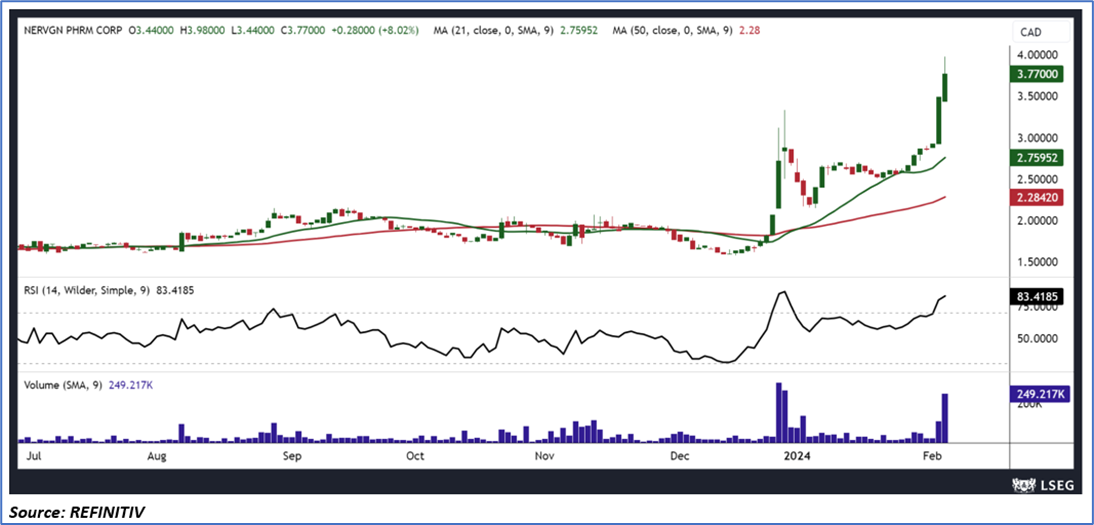1094x525 pixels.
Task: Click the Feb label on time axis
Action: tap(931, 457)
